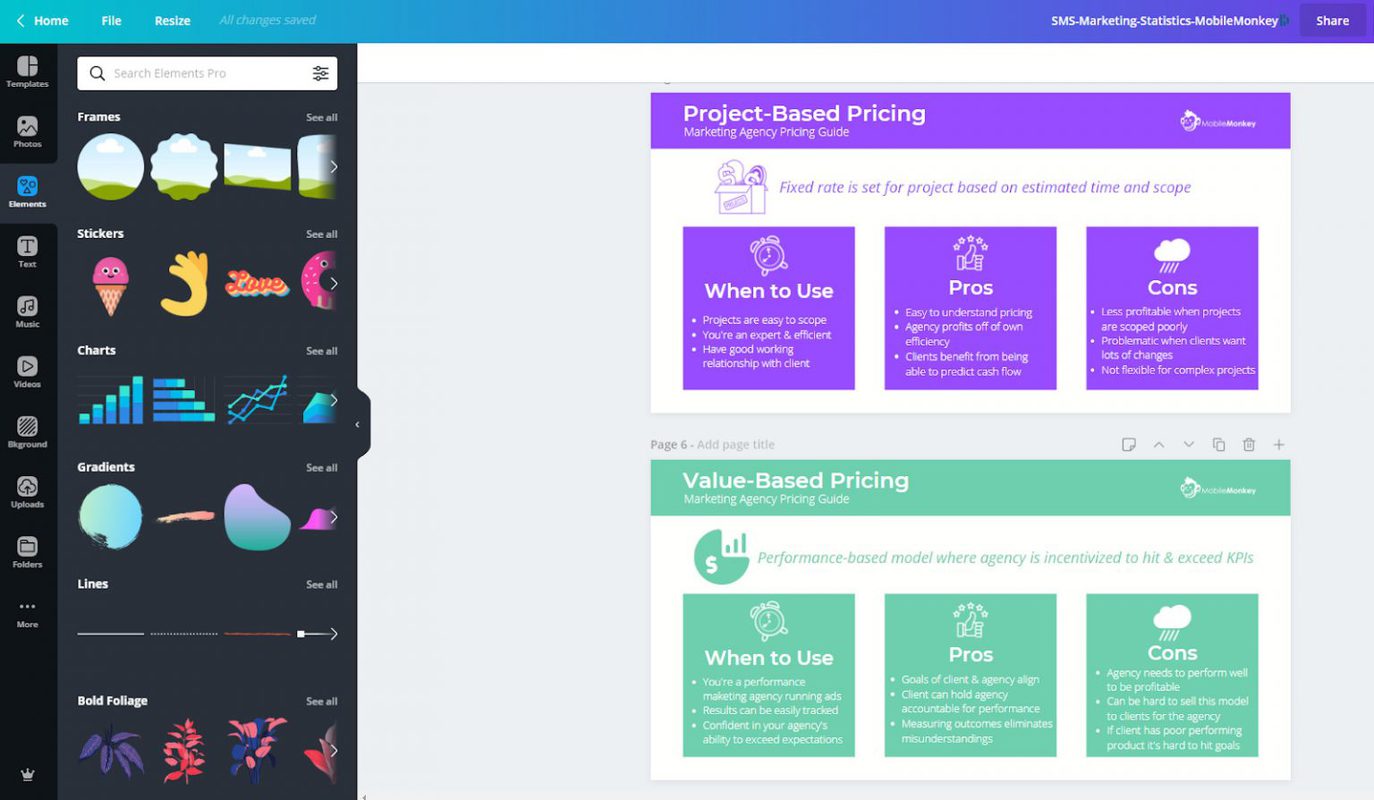Show more Stickers with the chevron
Viewport: 1374px width, 800px height.
point(336,283)
